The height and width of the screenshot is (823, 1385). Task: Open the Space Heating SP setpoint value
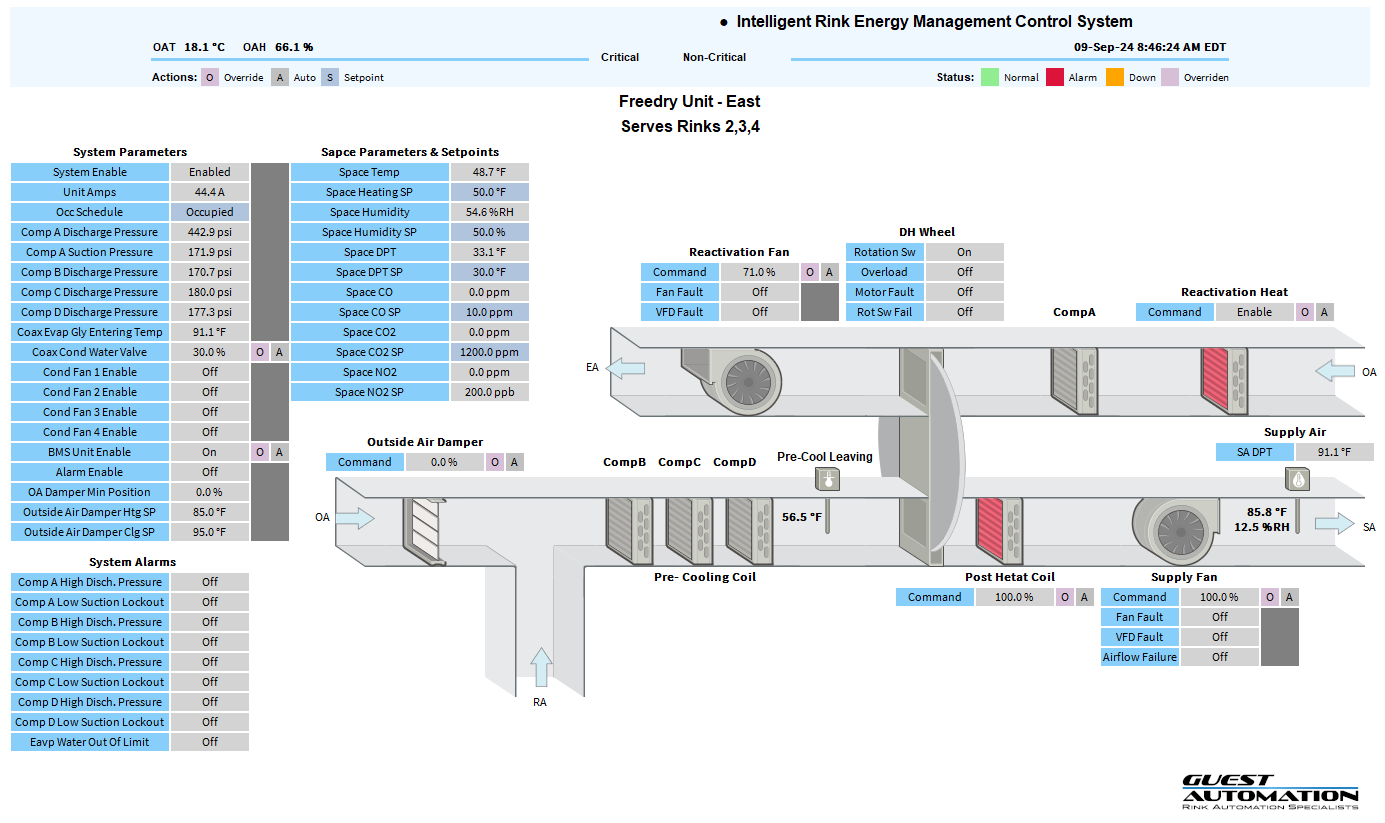coord(489,192)
